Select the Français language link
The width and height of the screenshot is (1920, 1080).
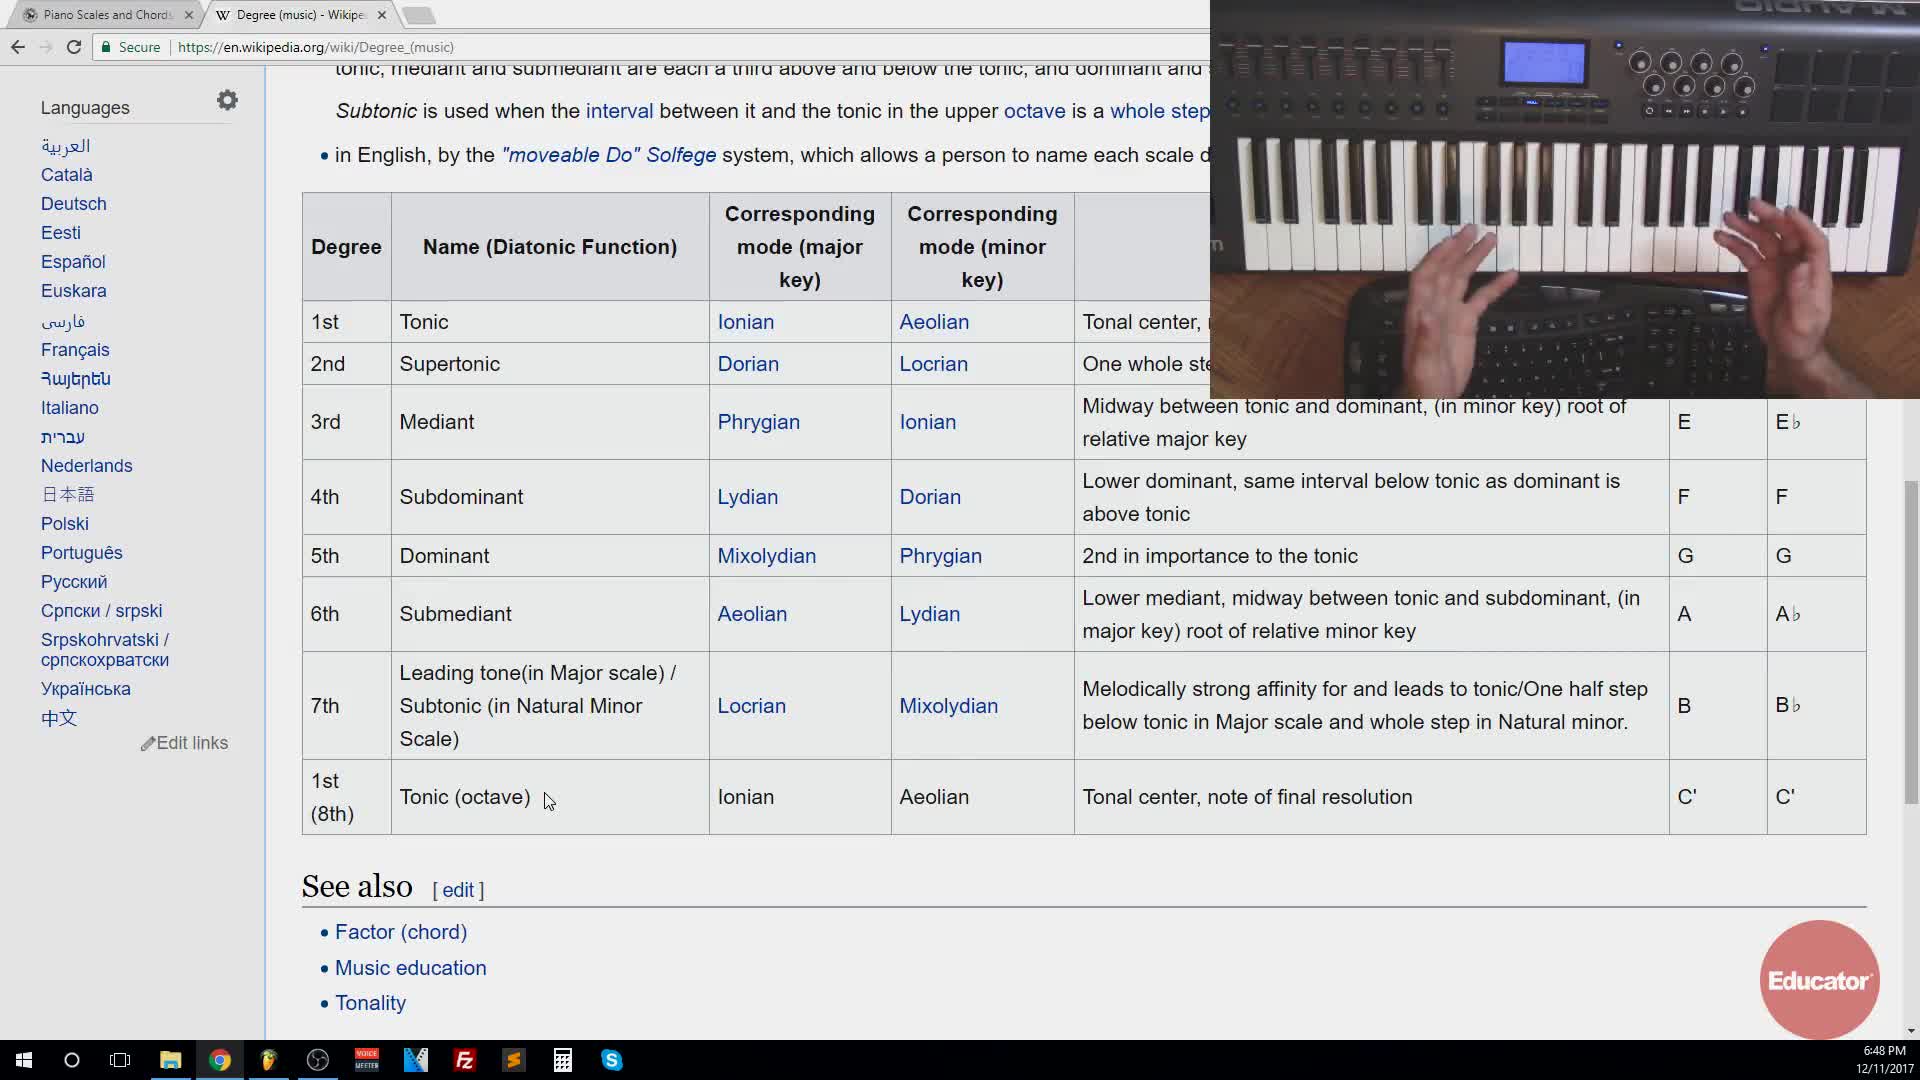[75, 350]
